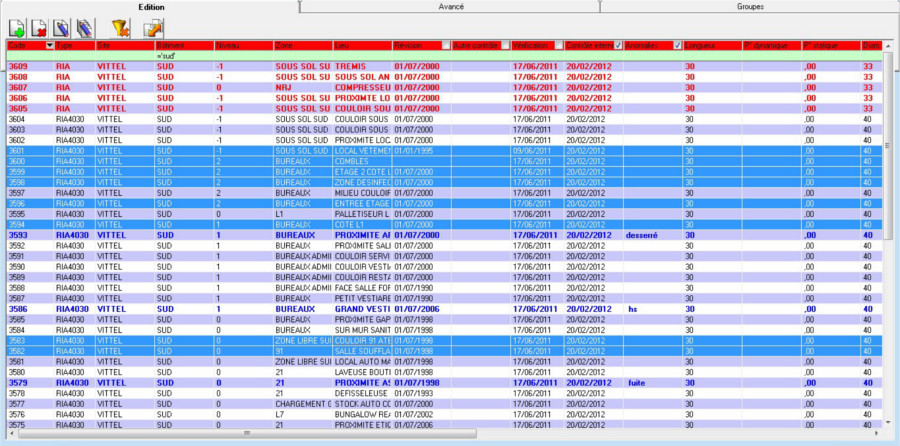Select row with code 3575
900x446 pixels.
445,425
